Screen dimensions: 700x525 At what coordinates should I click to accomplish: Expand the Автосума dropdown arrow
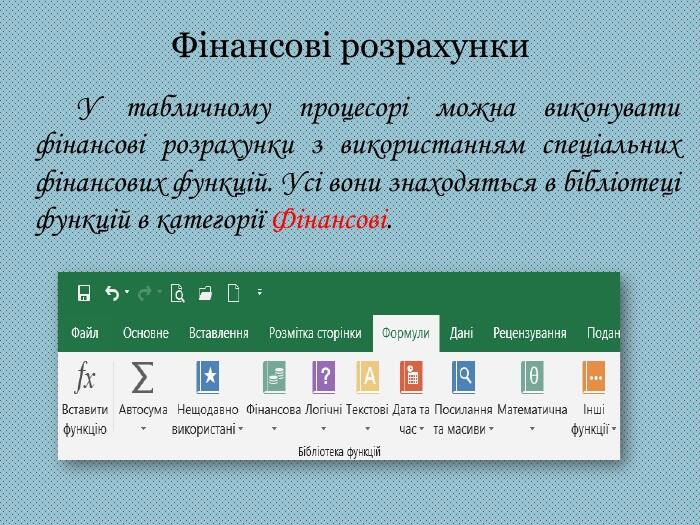(x=143, y=429)
